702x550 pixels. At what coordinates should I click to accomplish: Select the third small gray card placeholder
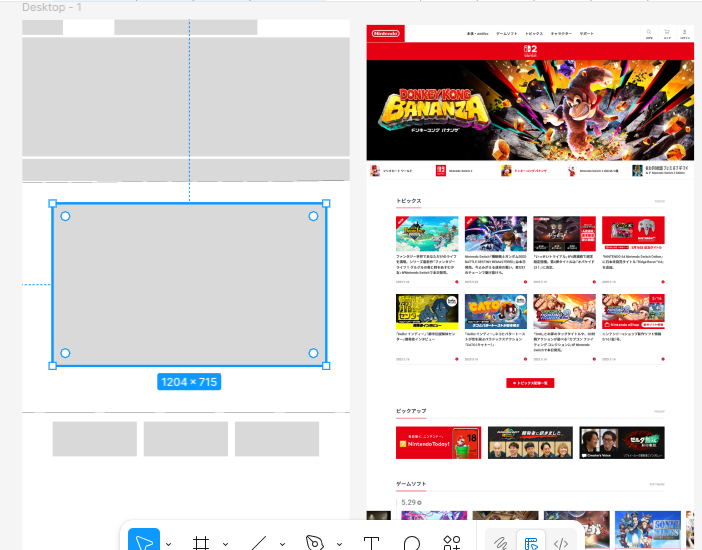coord(277,439)
